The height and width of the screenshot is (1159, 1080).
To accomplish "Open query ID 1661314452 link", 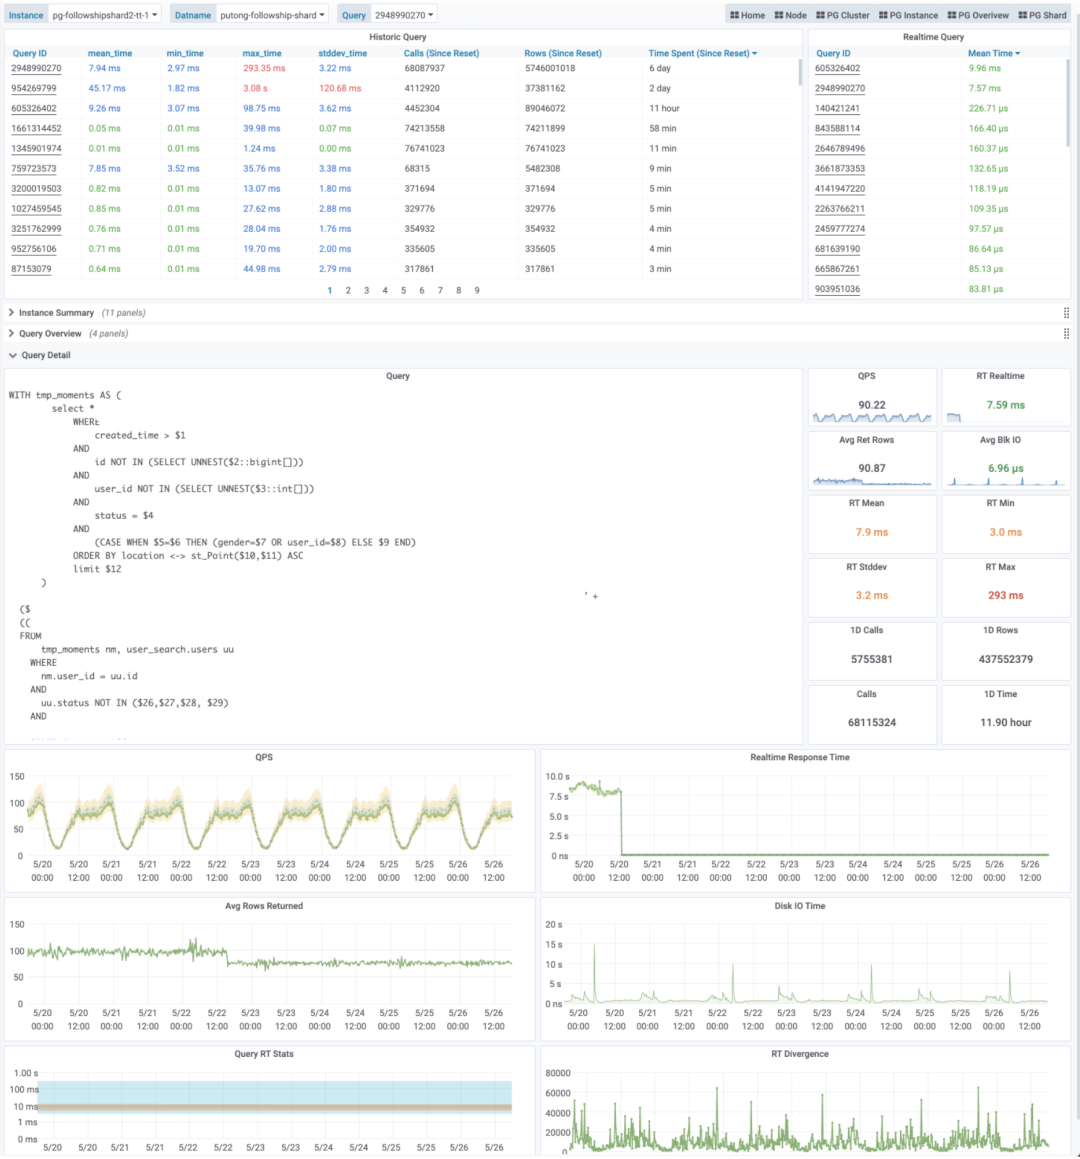I will (36, 129).
